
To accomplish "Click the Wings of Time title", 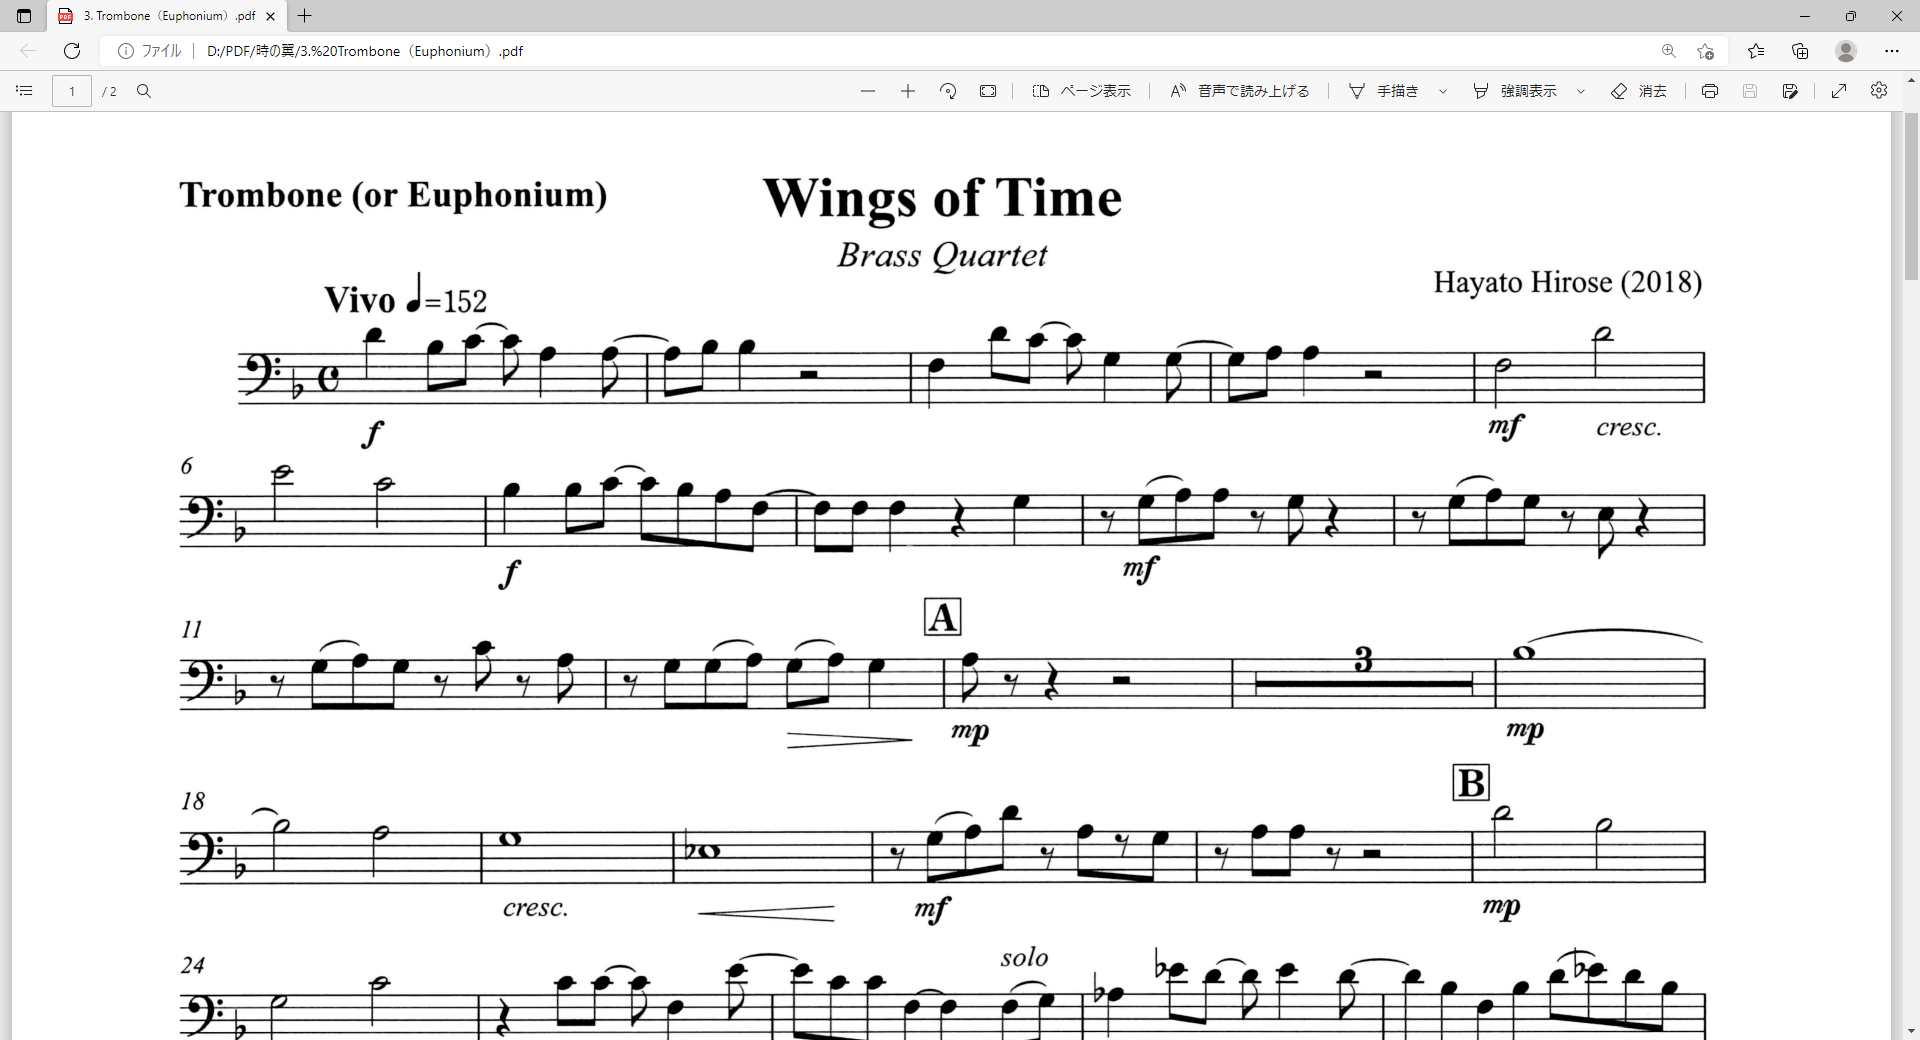I will [x=942, y=198].
